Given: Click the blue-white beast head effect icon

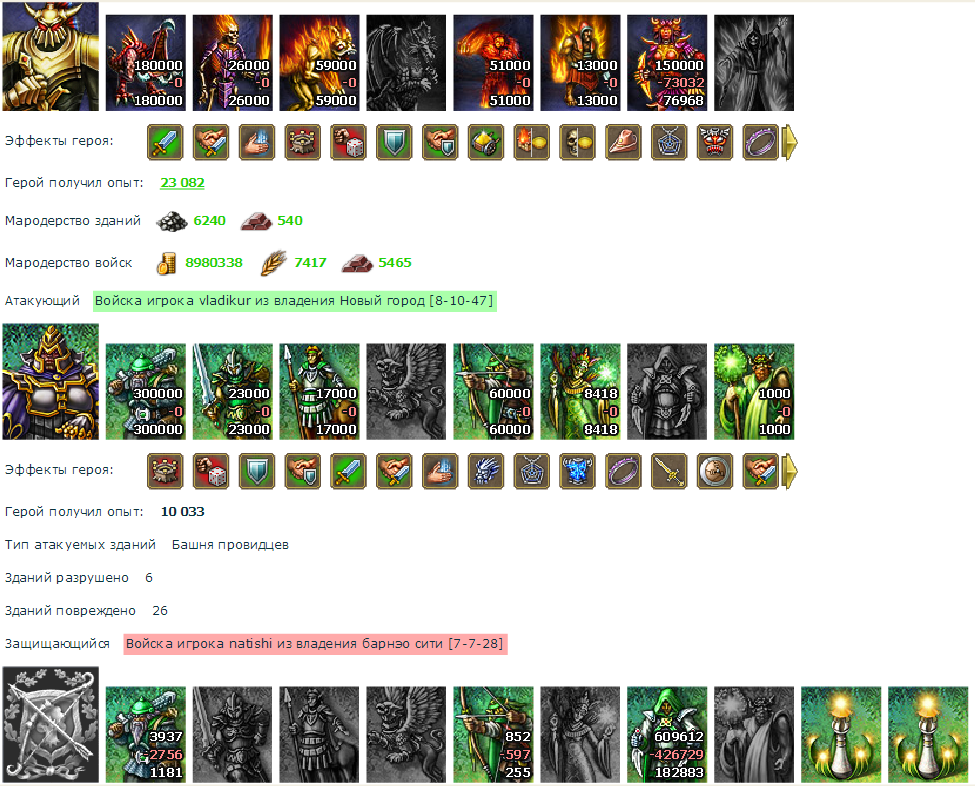Looking at the screenshot, I should (x=486, y=471).
